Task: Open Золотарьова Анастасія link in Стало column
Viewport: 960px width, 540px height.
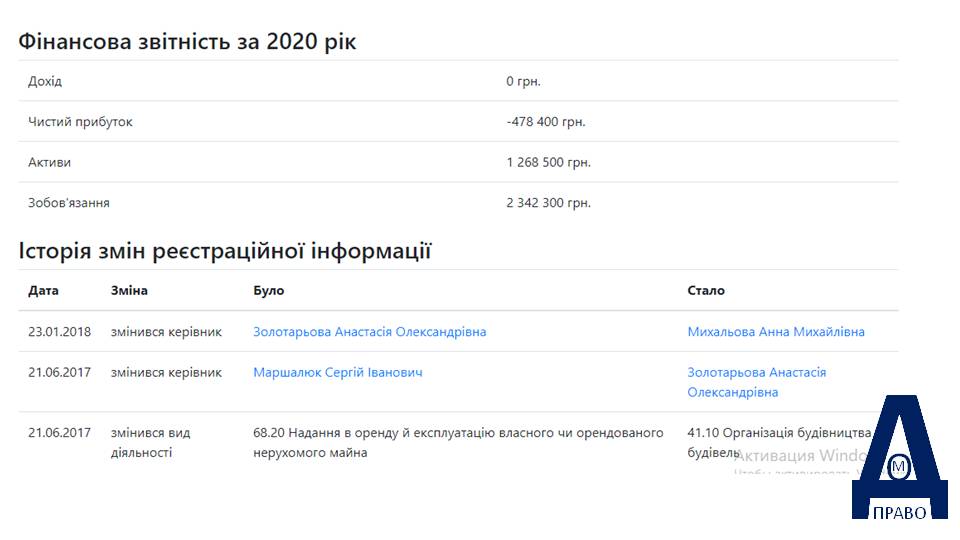Action: [756, 382]
